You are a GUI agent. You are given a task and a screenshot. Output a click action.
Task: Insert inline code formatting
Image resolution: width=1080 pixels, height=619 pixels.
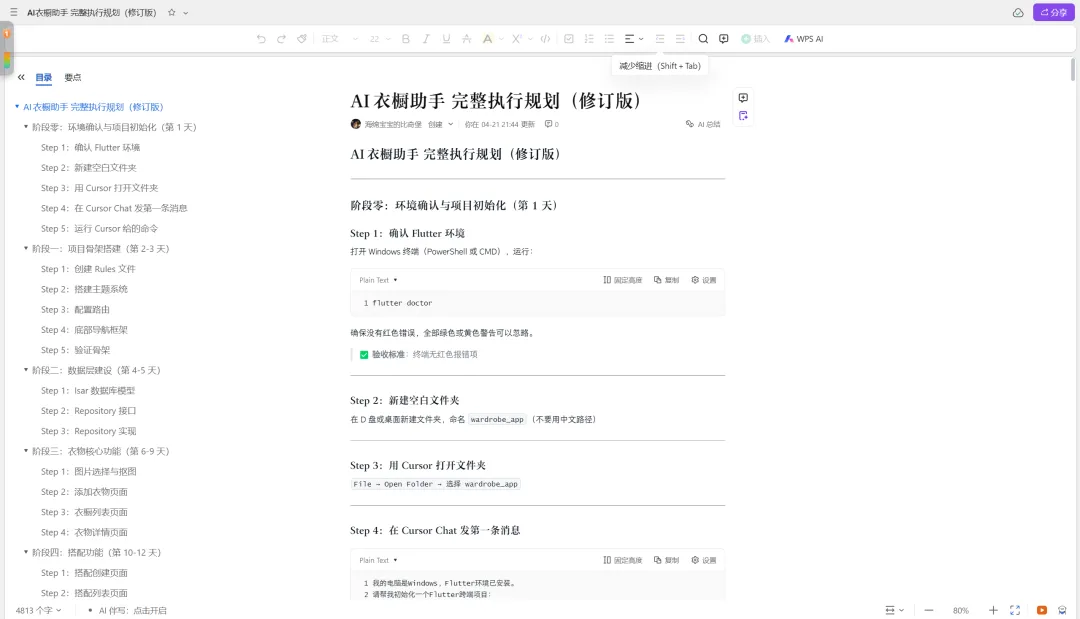(546, 39)
